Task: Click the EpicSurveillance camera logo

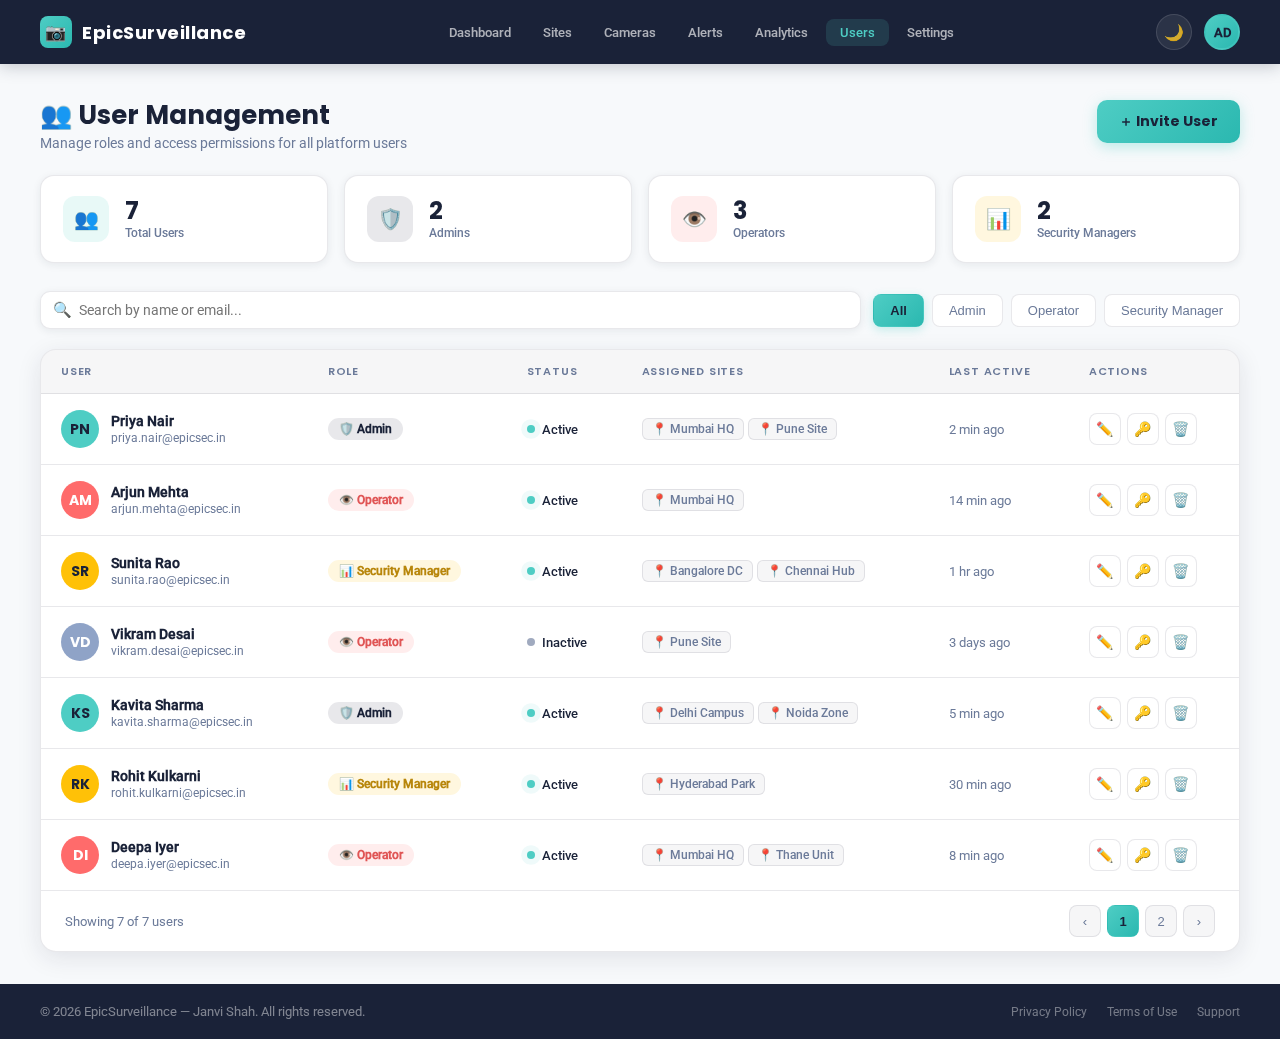Action: pos(55,31)
